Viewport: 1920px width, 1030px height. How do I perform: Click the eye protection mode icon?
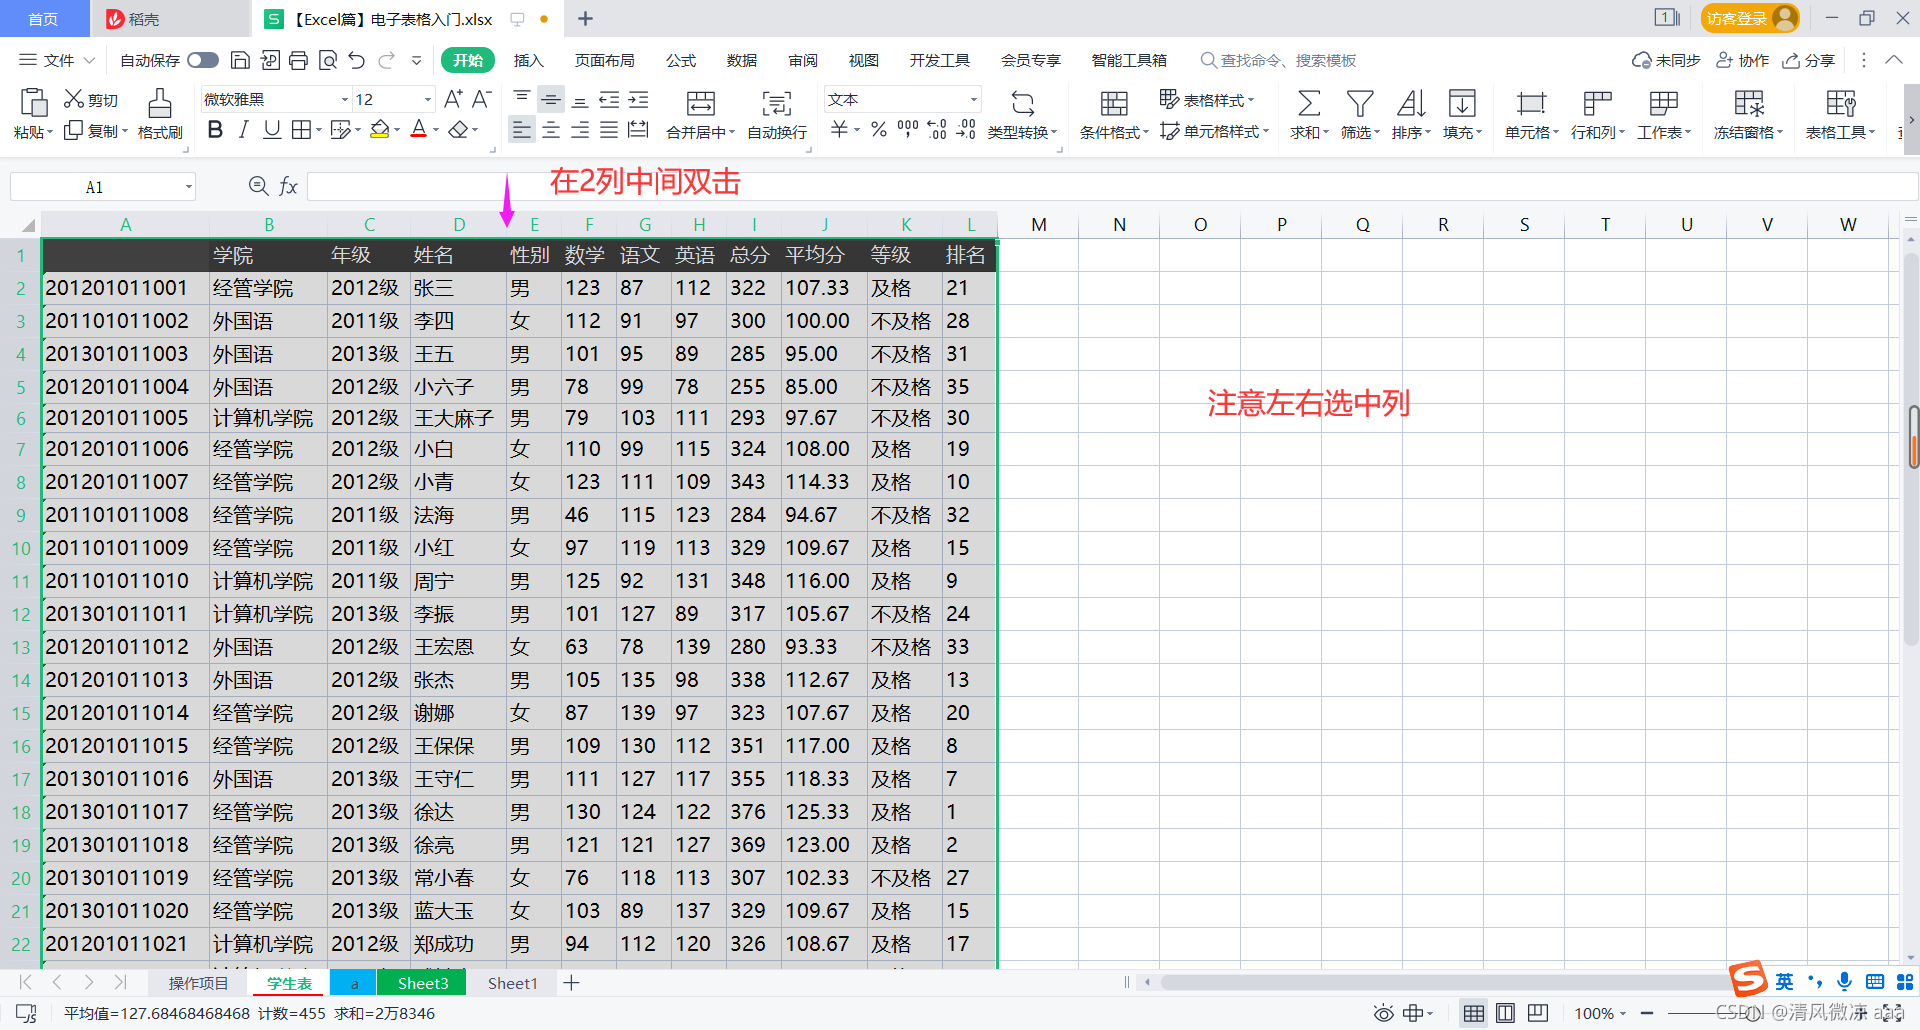[x=1383, y=1013]
